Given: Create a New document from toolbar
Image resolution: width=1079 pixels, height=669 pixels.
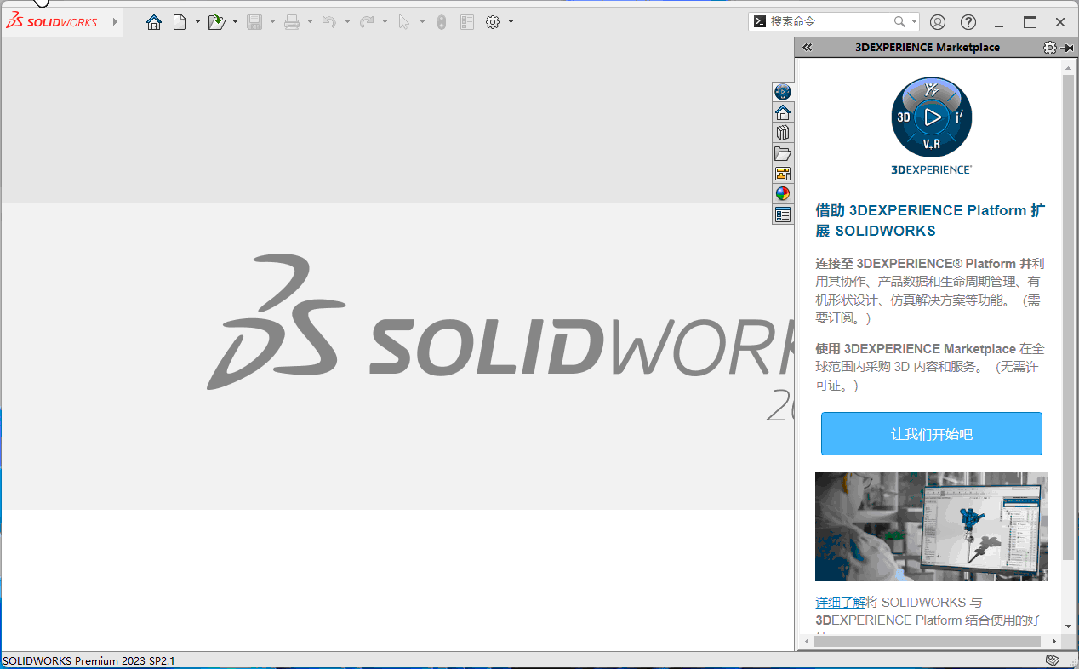Looking at the screenshot, I should click(180, 22).
